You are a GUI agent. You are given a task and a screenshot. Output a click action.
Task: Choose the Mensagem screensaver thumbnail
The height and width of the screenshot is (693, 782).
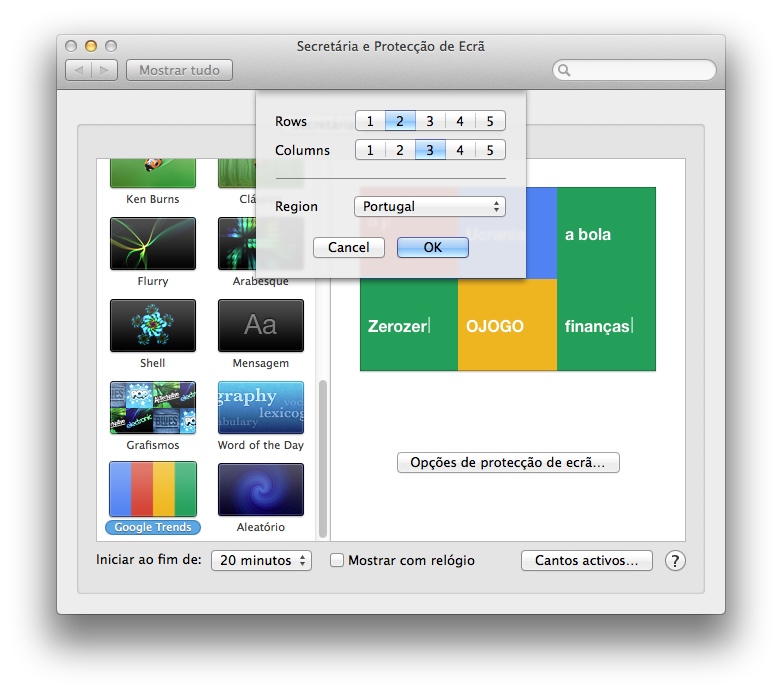(261, 325)
